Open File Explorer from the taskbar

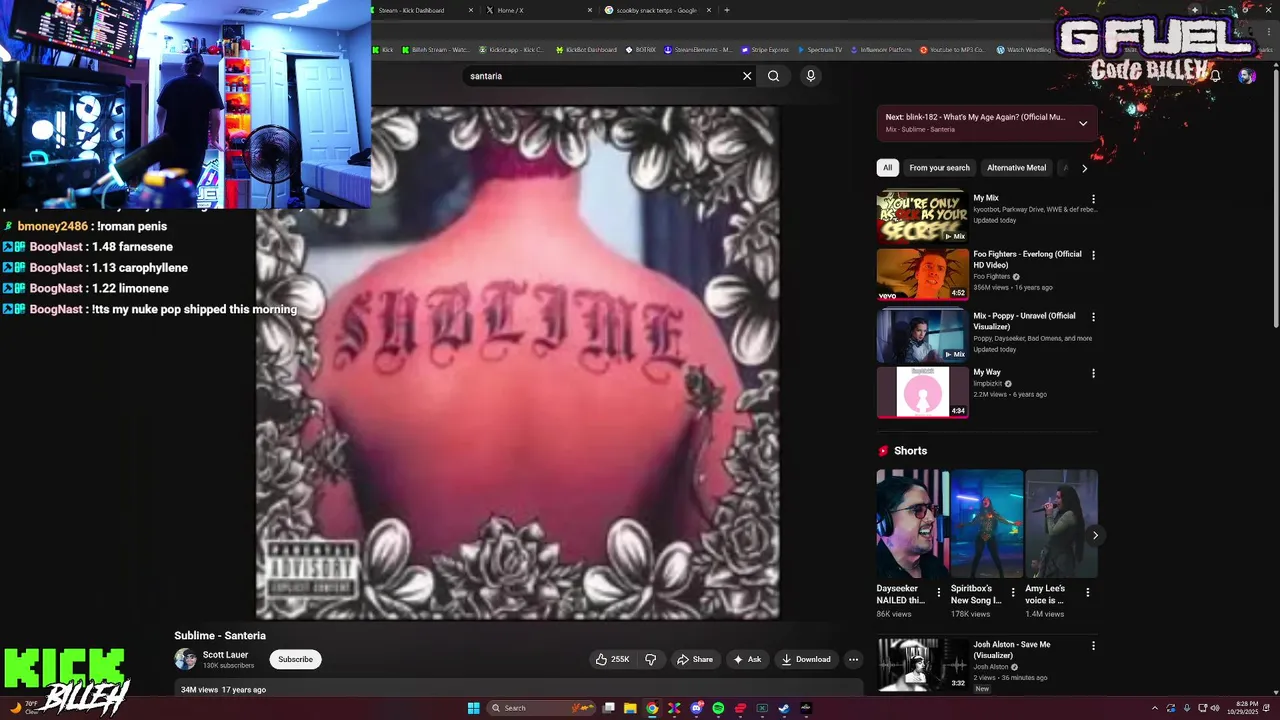coord(630,708)
